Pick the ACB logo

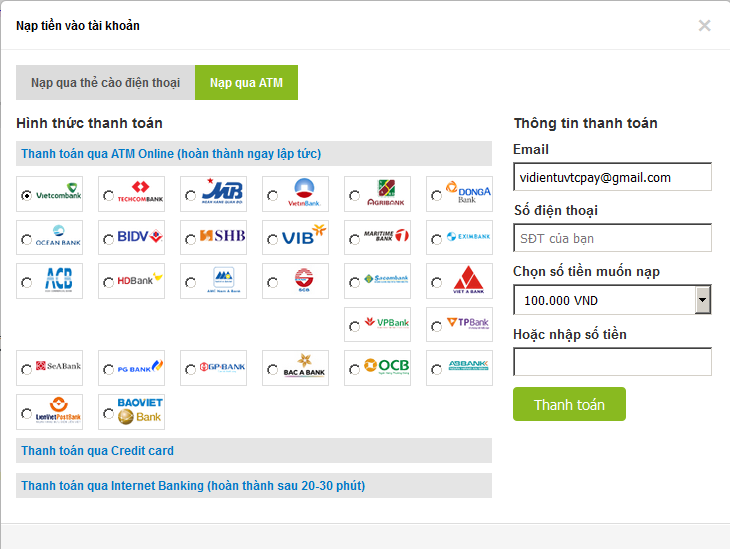click(x=59, y=279)
